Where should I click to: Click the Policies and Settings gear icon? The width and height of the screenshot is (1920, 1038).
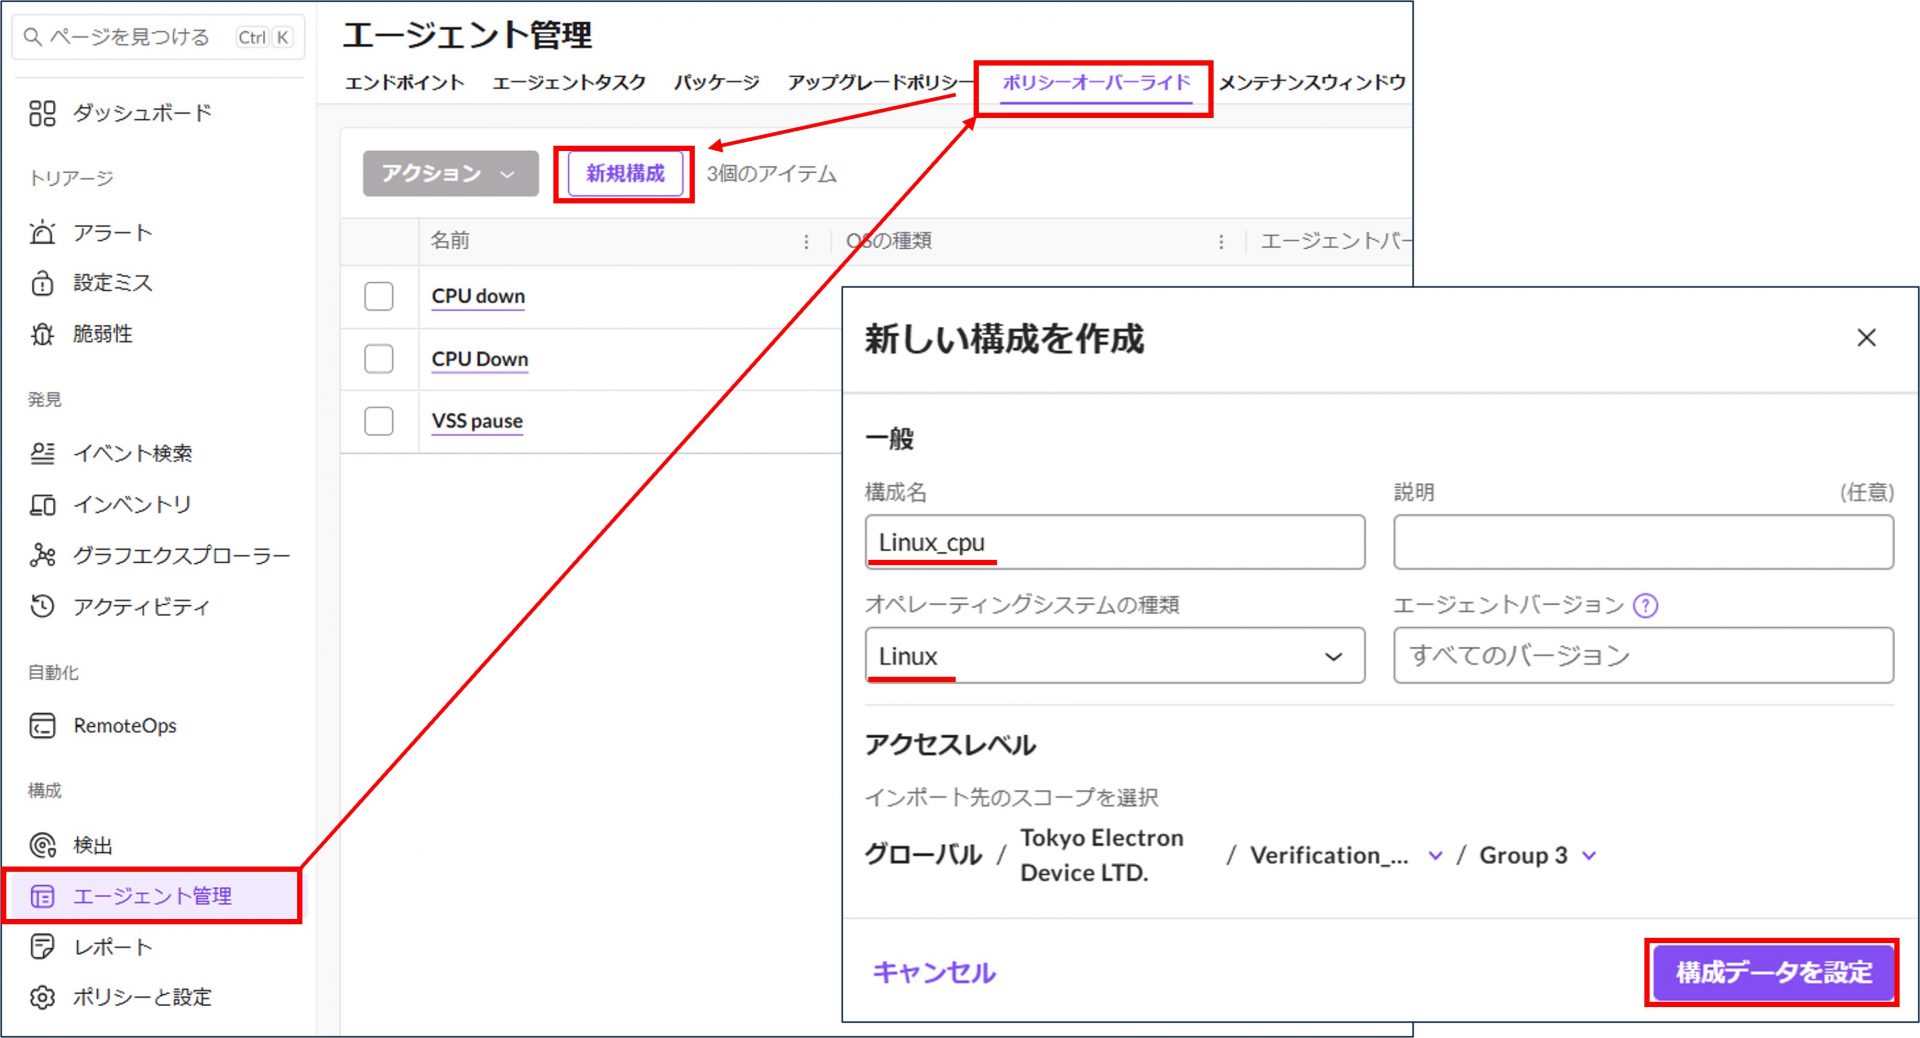click(x=42, y=997)
